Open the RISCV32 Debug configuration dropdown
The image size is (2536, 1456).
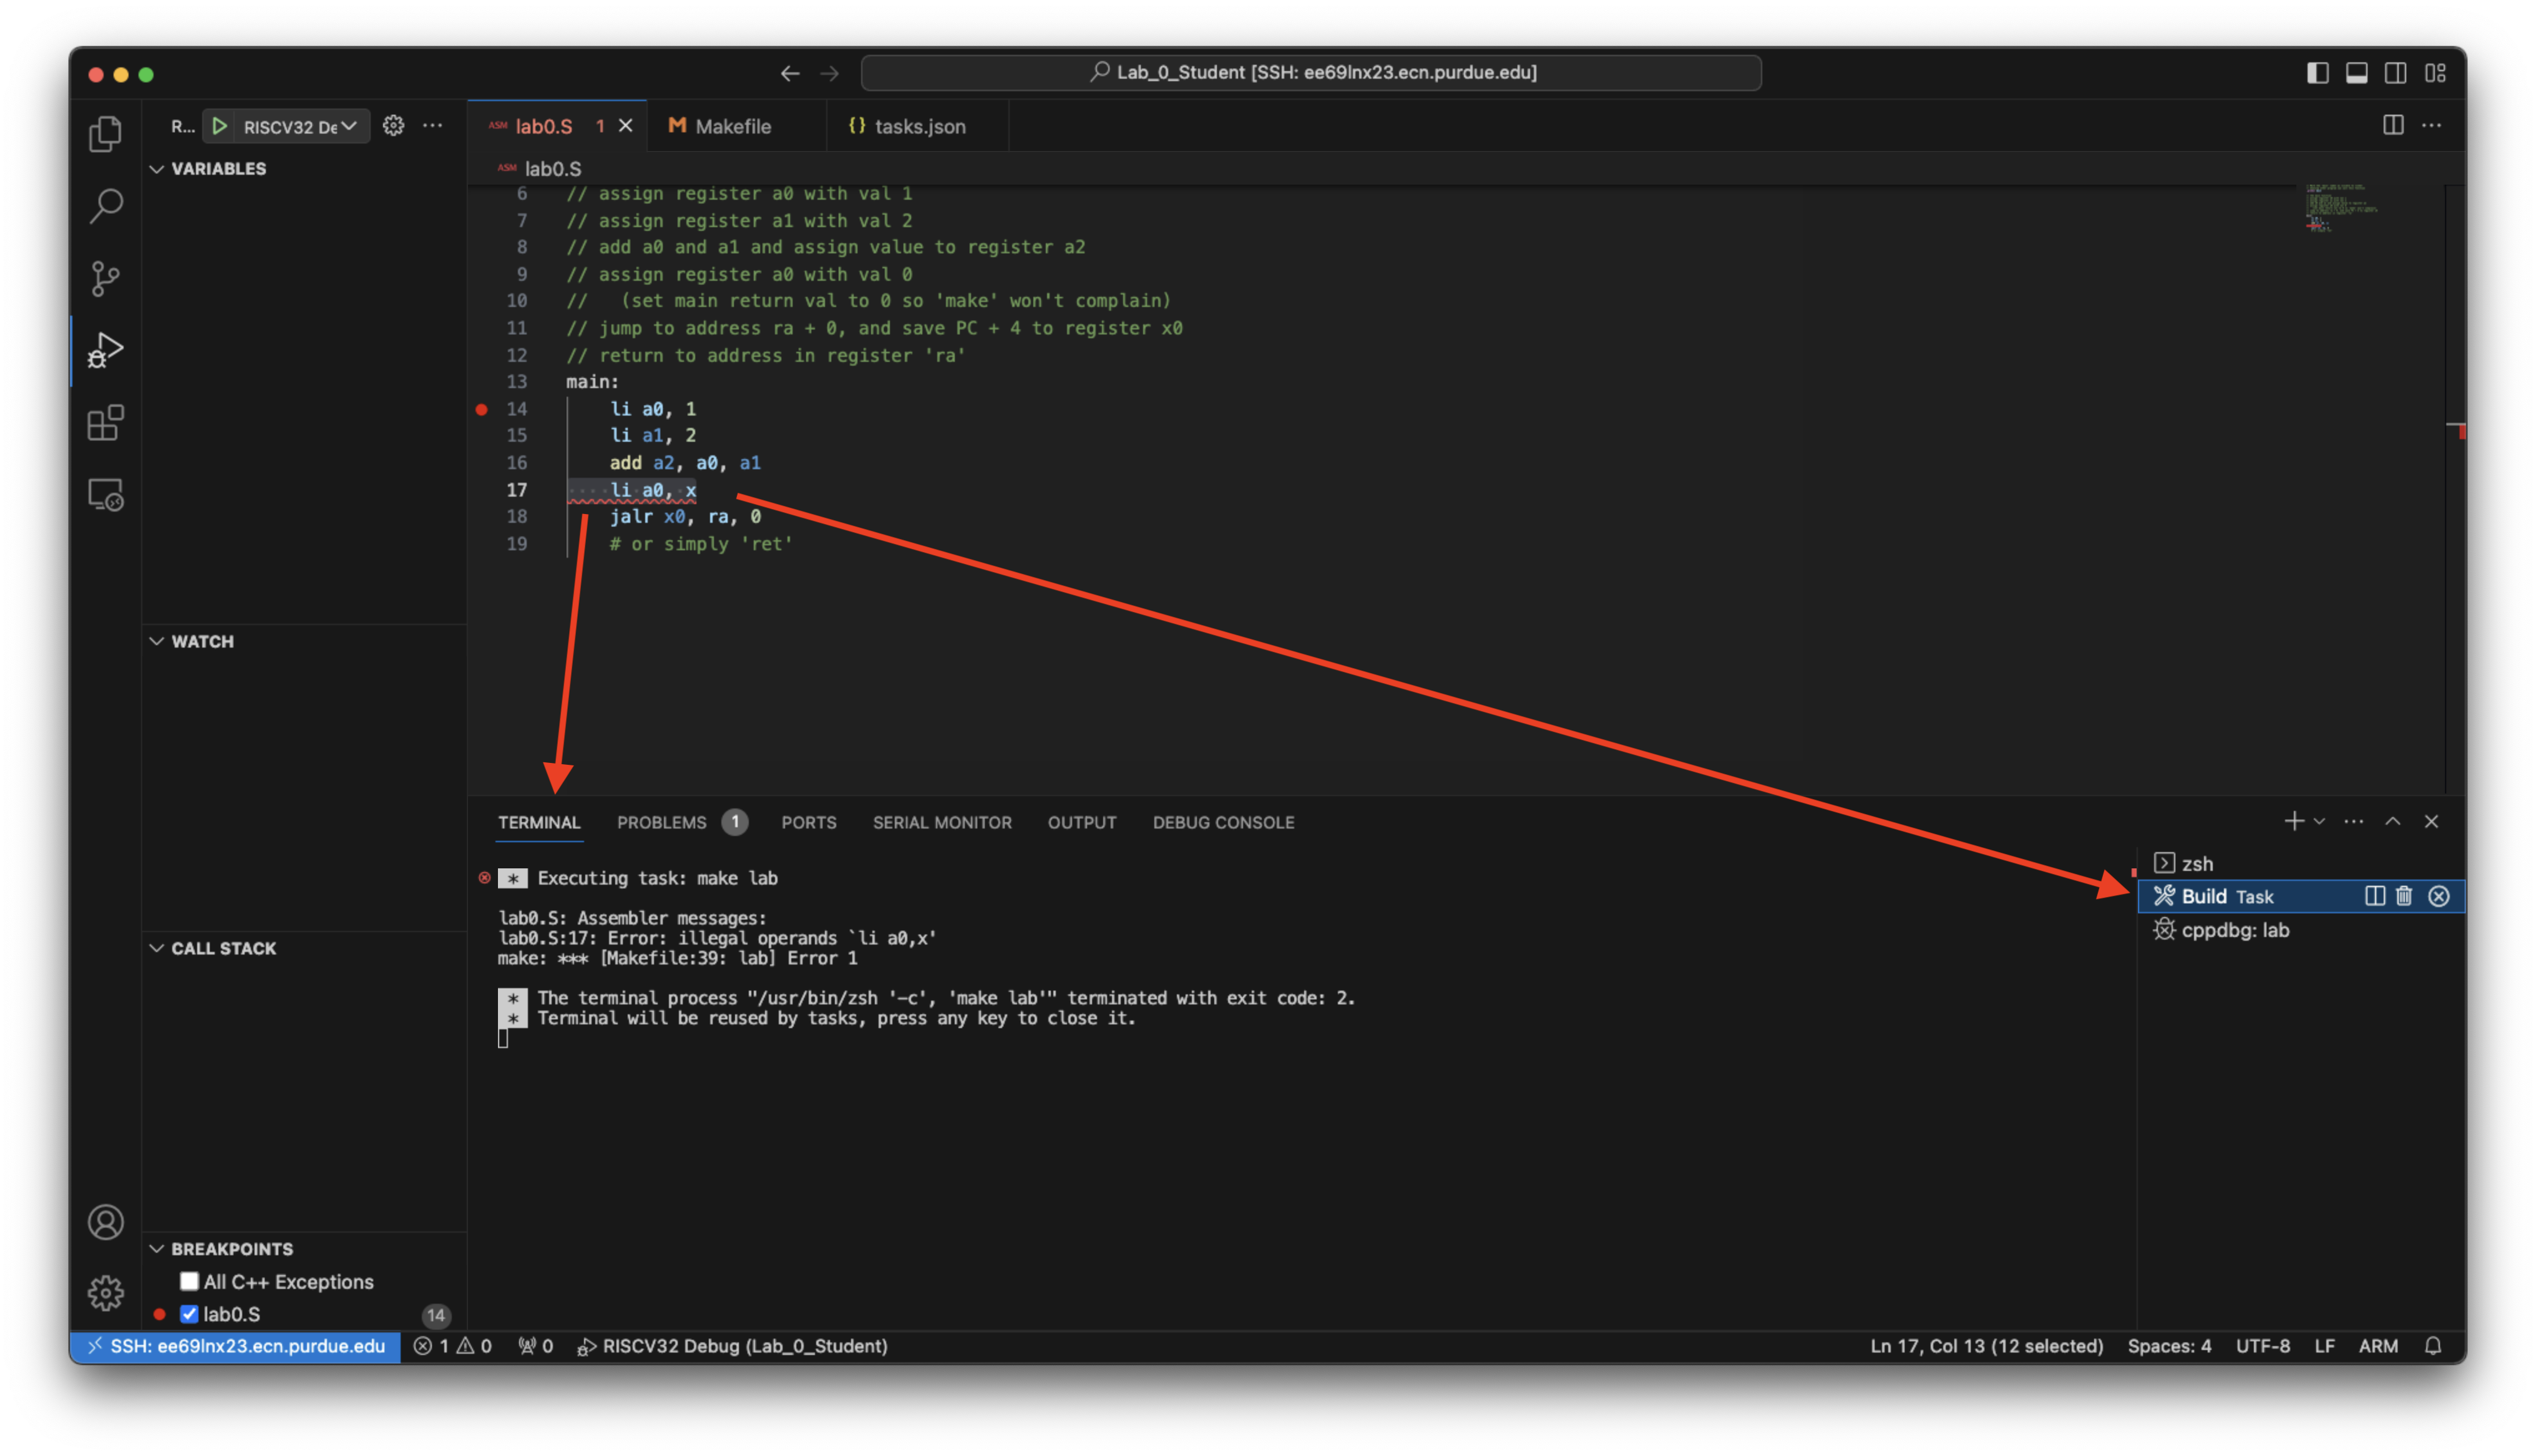click(300, 126)
